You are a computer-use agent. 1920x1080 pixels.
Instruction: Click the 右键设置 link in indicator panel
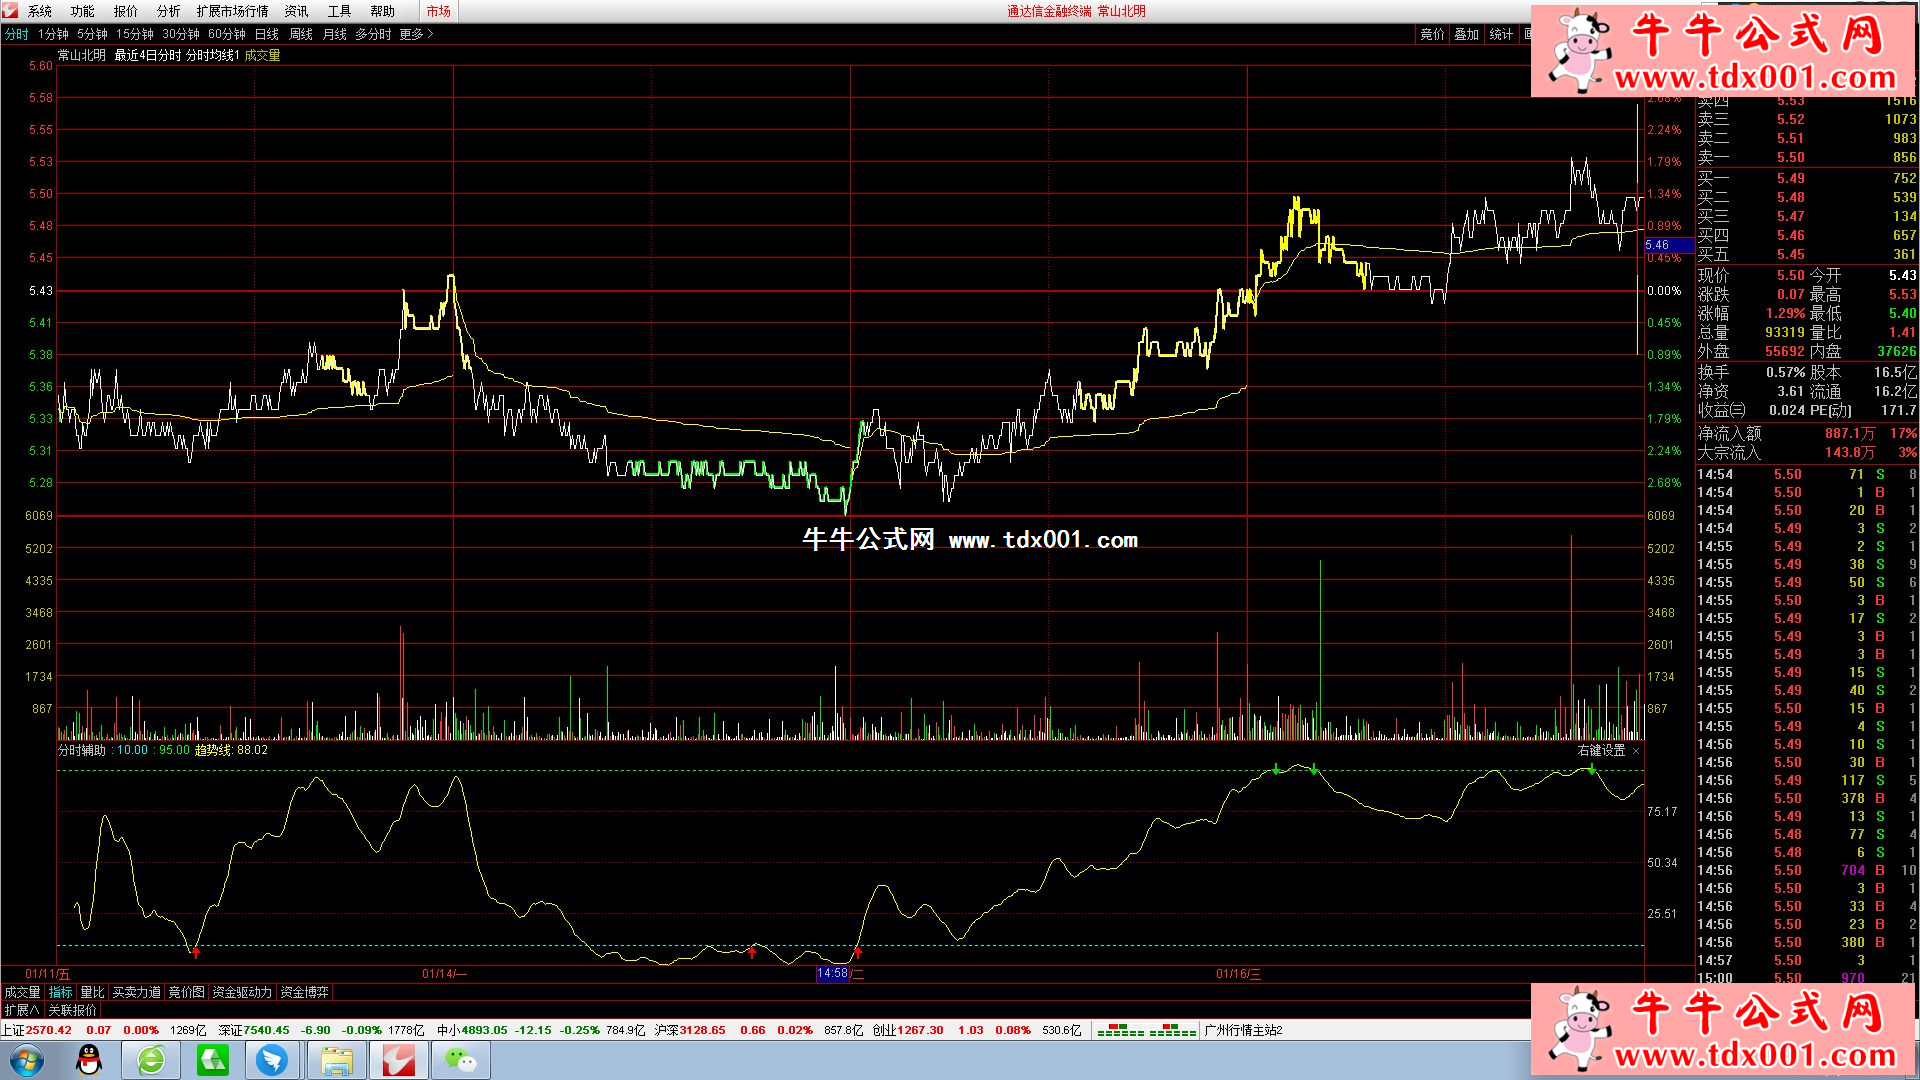point(1601,751)
